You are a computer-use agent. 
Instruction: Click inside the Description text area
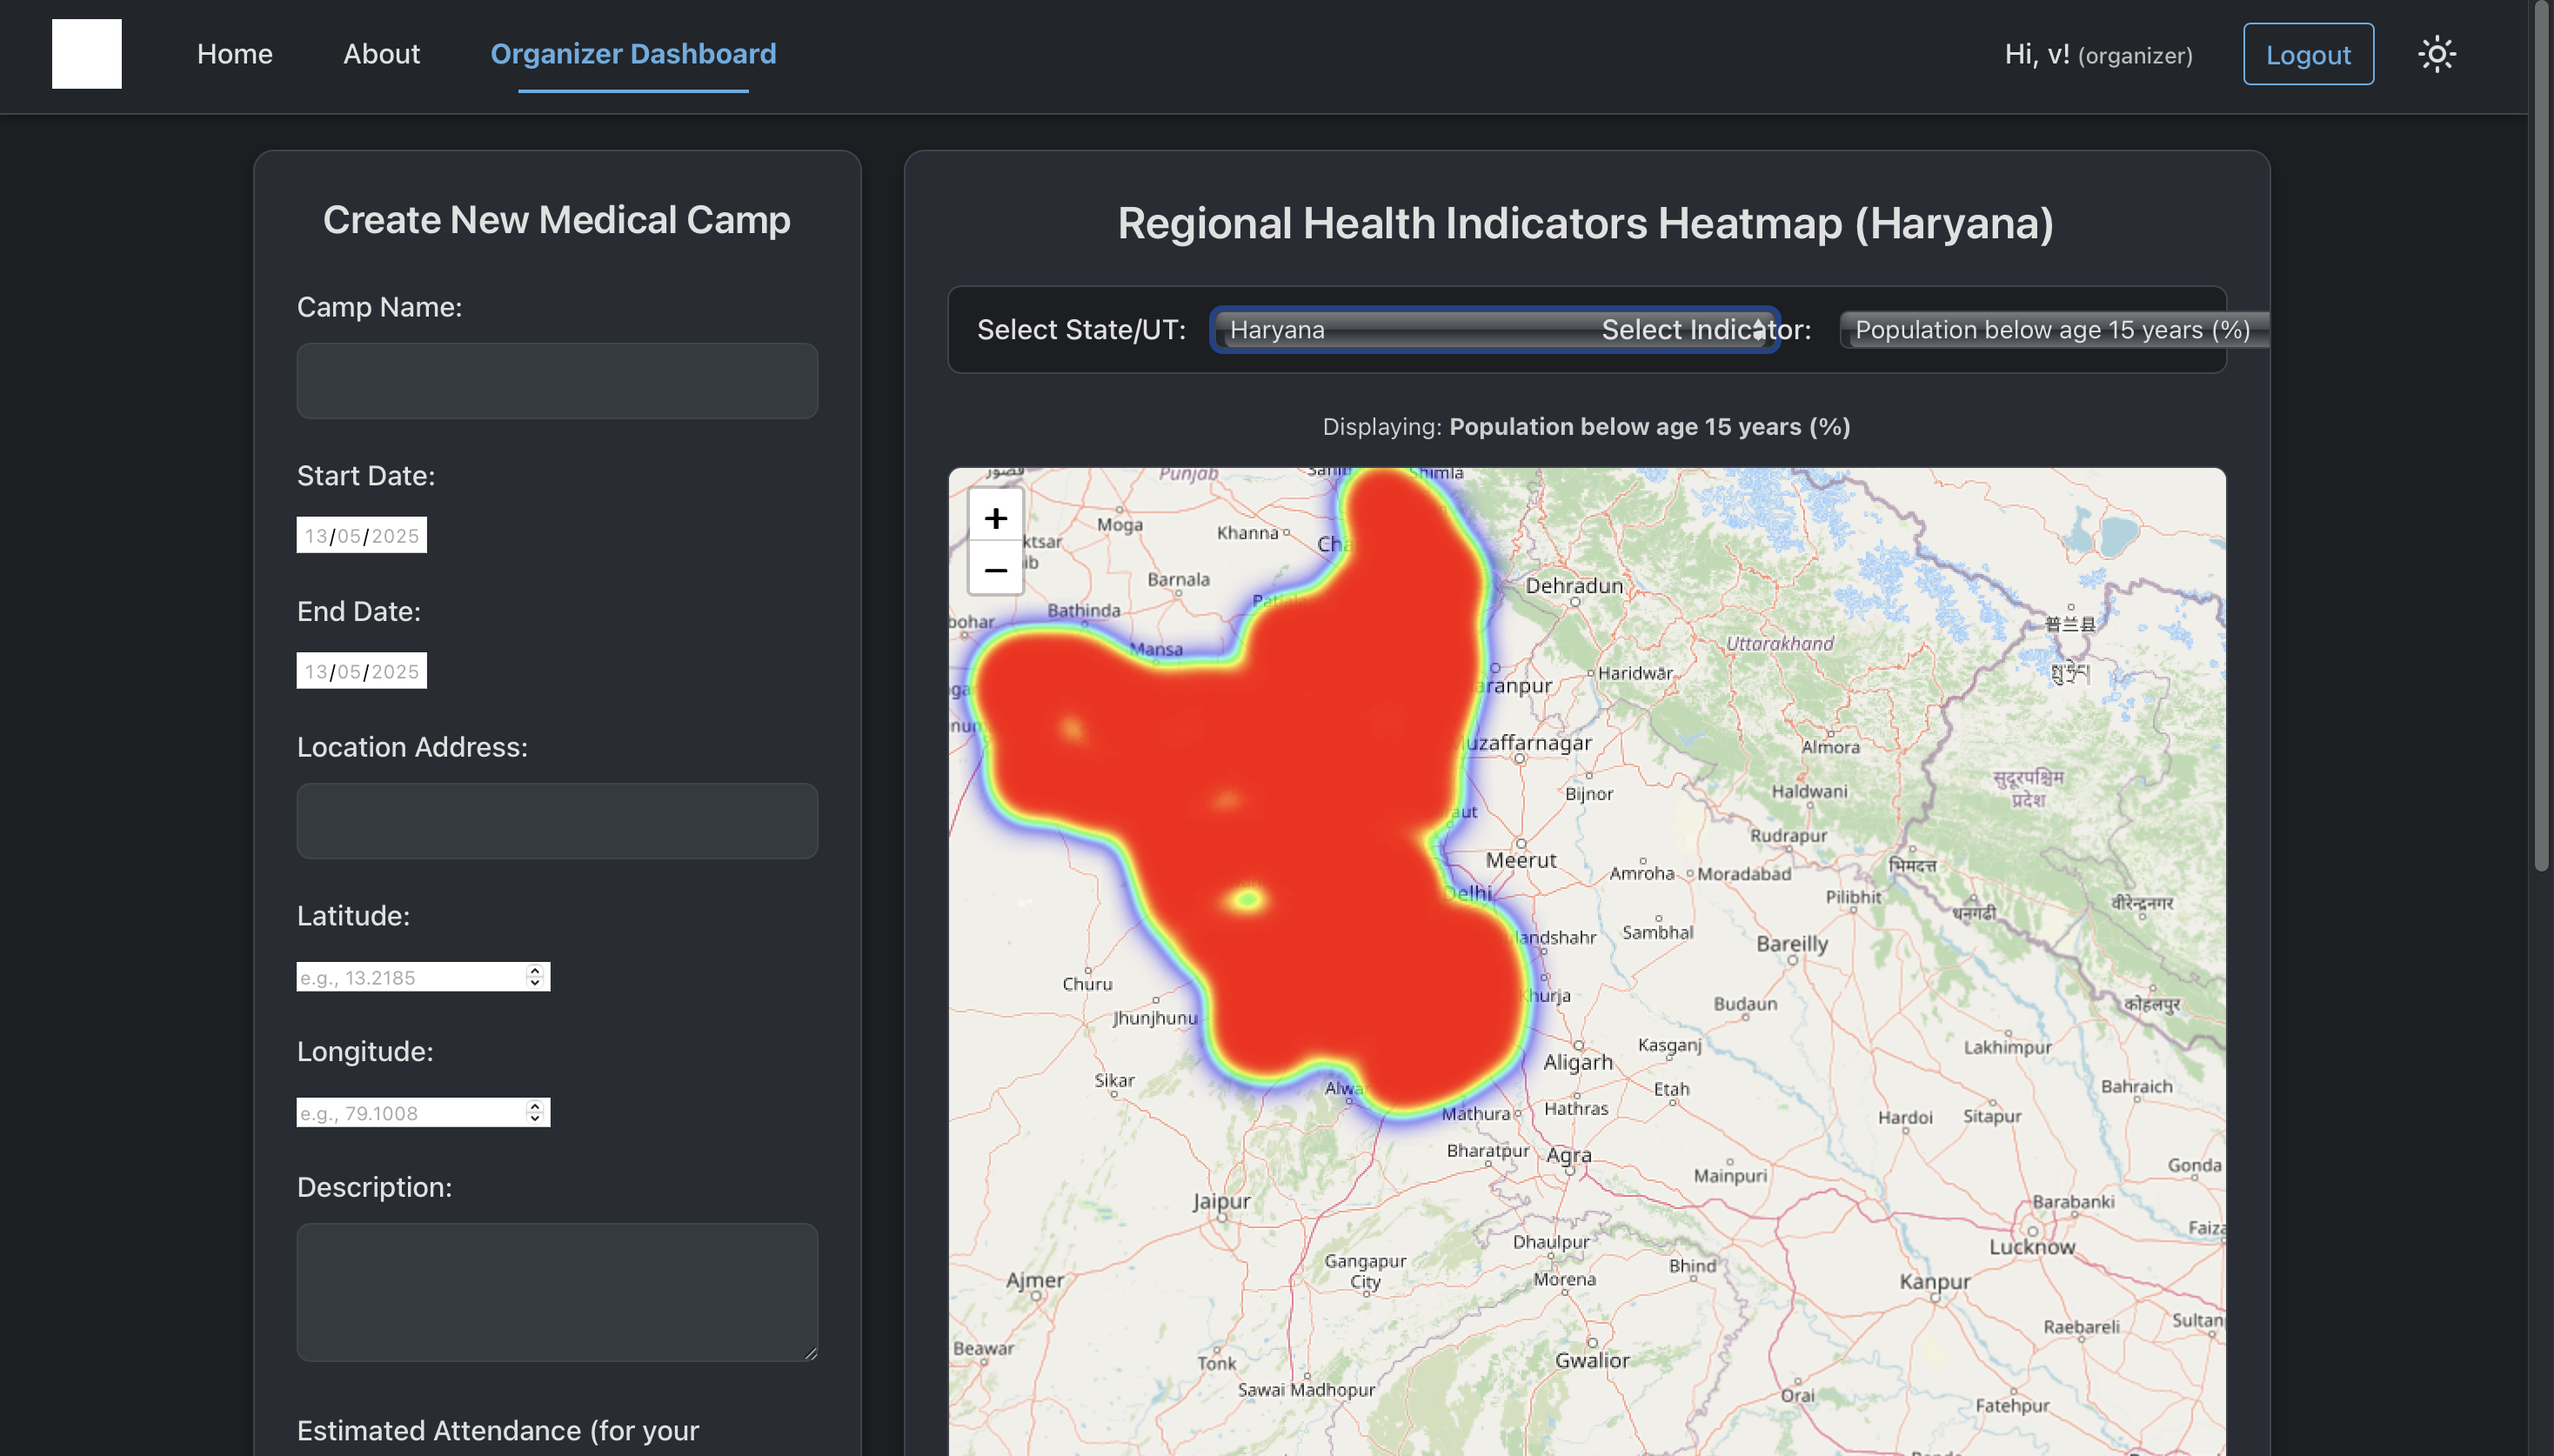[557, 1291]
